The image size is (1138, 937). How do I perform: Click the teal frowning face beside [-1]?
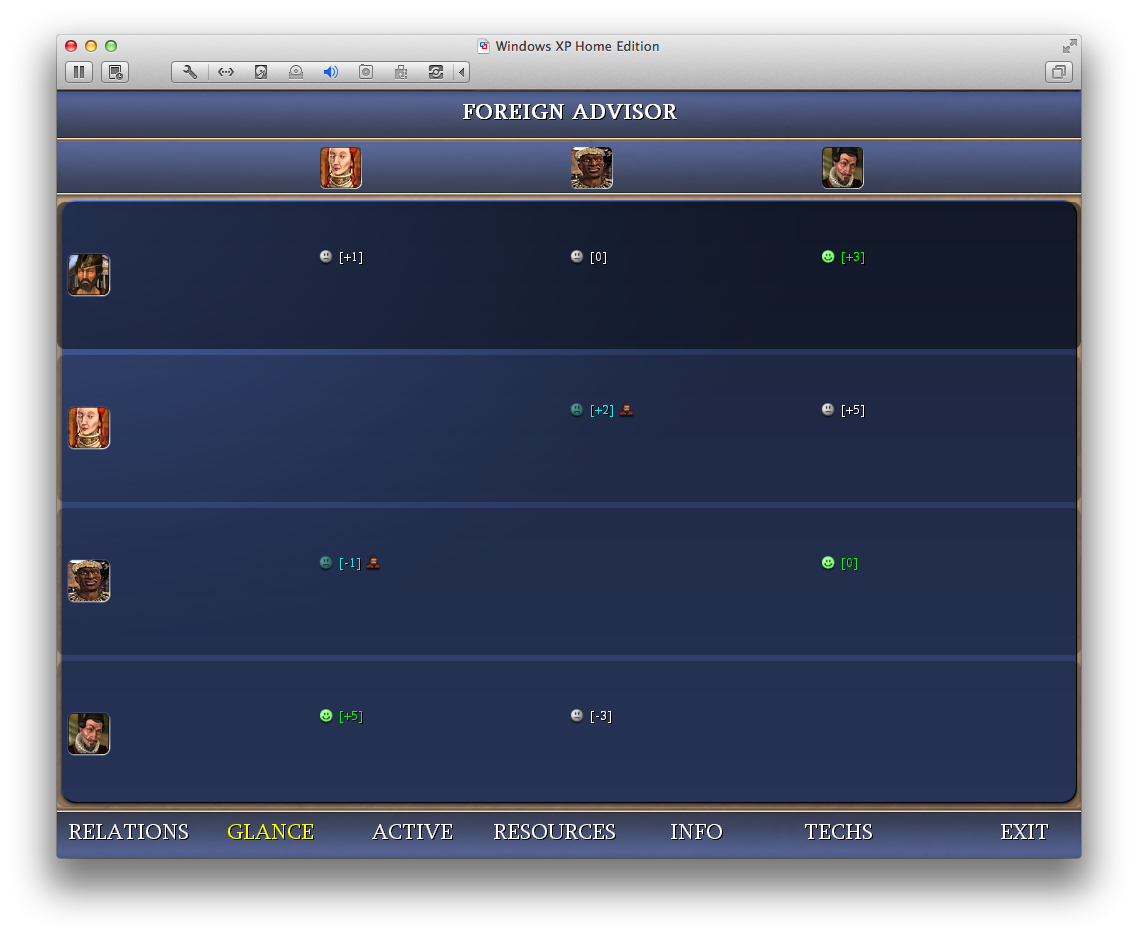point(326,562)
